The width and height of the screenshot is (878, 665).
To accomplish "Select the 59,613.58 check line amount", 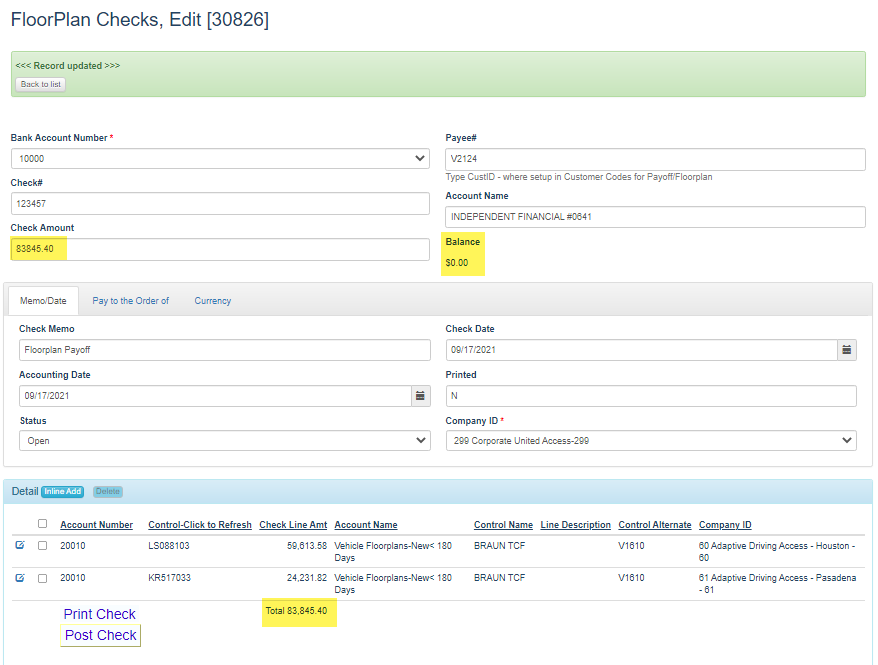I will 307,546.
